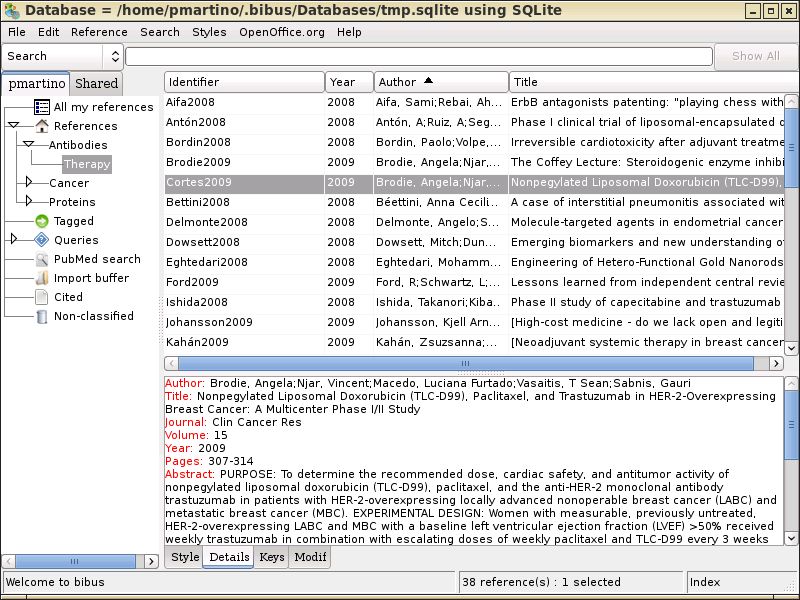
Task: Switch to the Keys tab
Action: (271, 557)
